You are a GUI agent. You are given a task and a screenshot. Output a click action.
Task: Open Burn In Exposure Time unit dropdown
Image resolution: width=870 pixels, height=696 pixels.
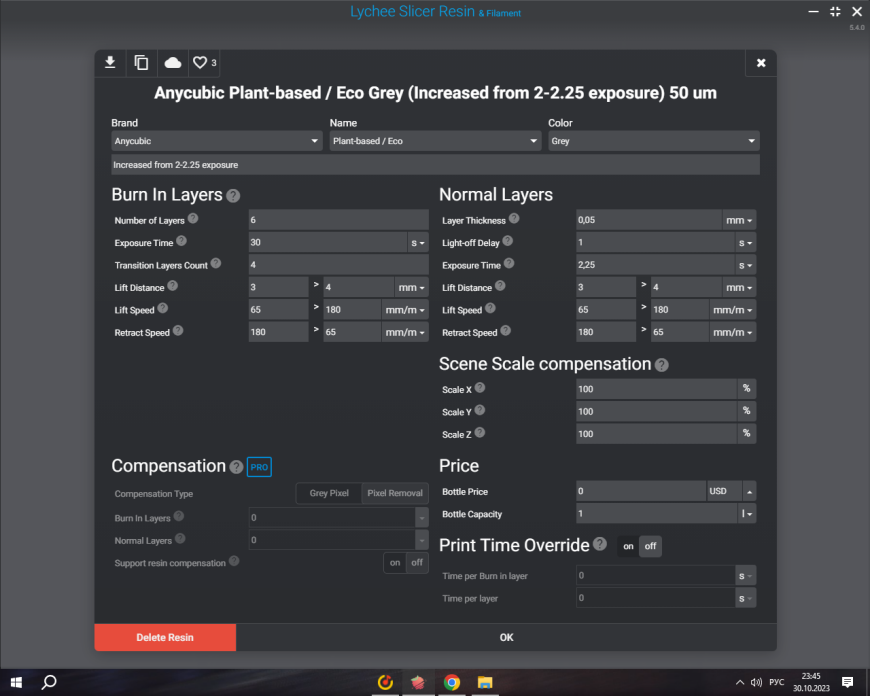click(418, 243)
